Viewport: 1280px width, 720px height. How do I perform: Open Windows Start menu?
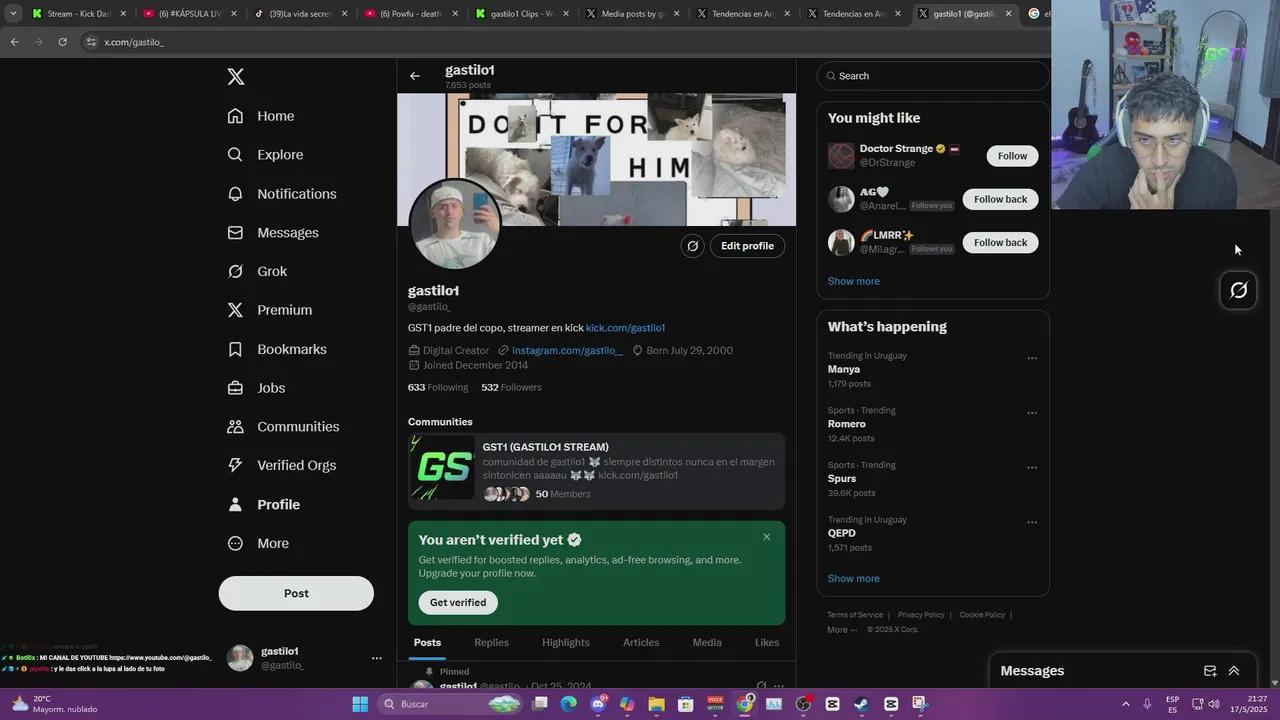coord(360,704)
